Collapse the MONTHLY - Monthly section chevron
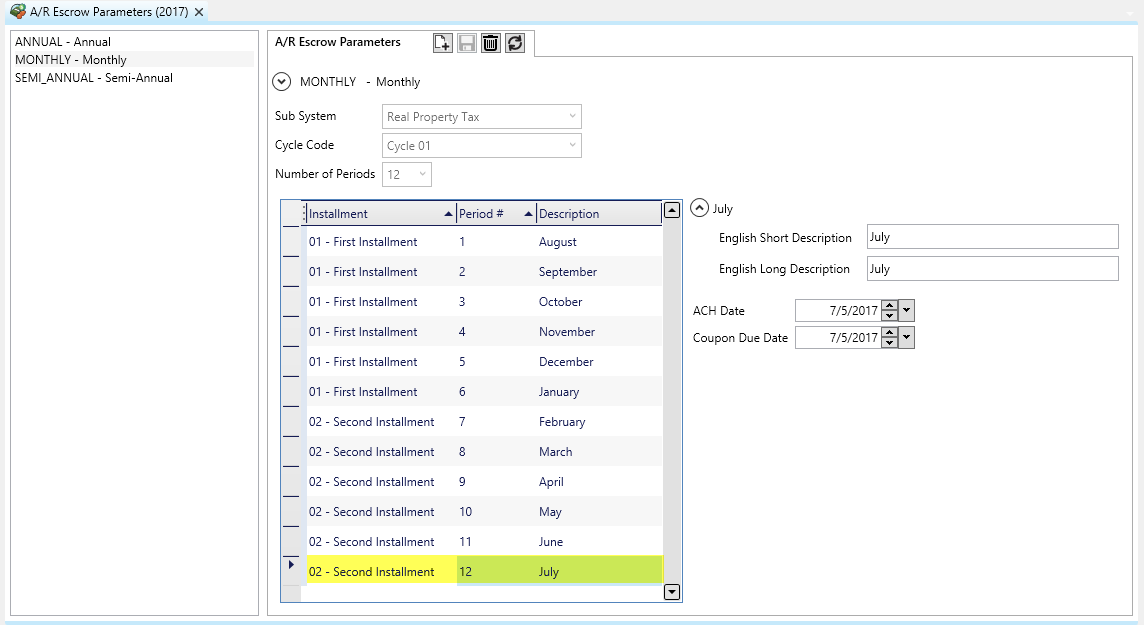Viewport: 1144px width, 625px height. click(x=282, y=82)
